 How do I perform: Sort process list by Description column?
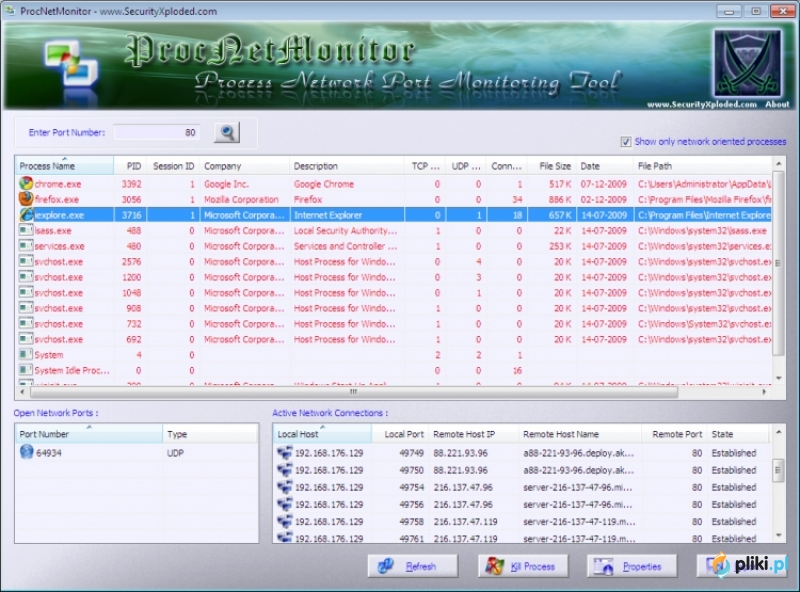(x=347, y=166)
